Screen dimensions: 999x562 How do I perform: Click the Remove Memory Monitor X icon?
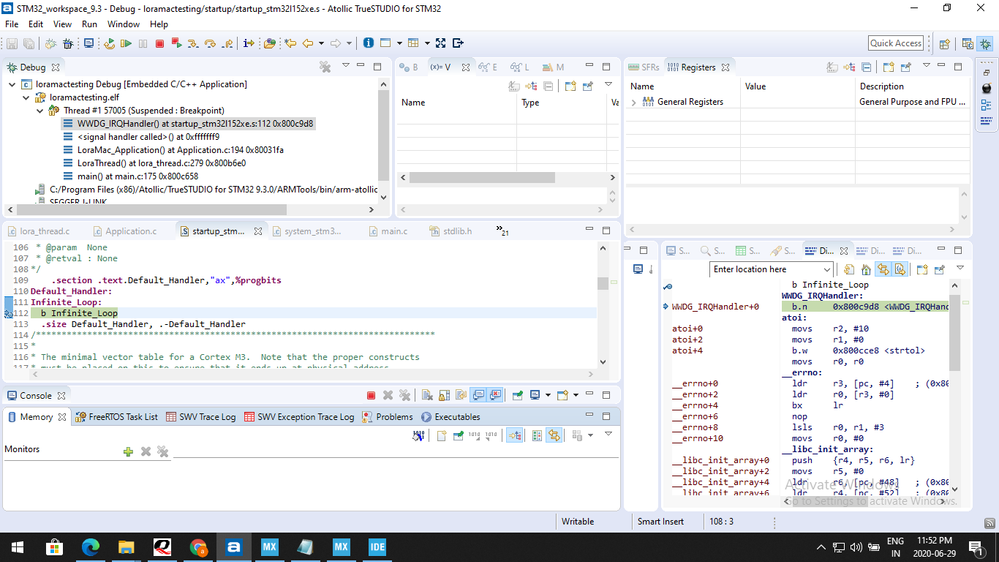pos(145,451)
